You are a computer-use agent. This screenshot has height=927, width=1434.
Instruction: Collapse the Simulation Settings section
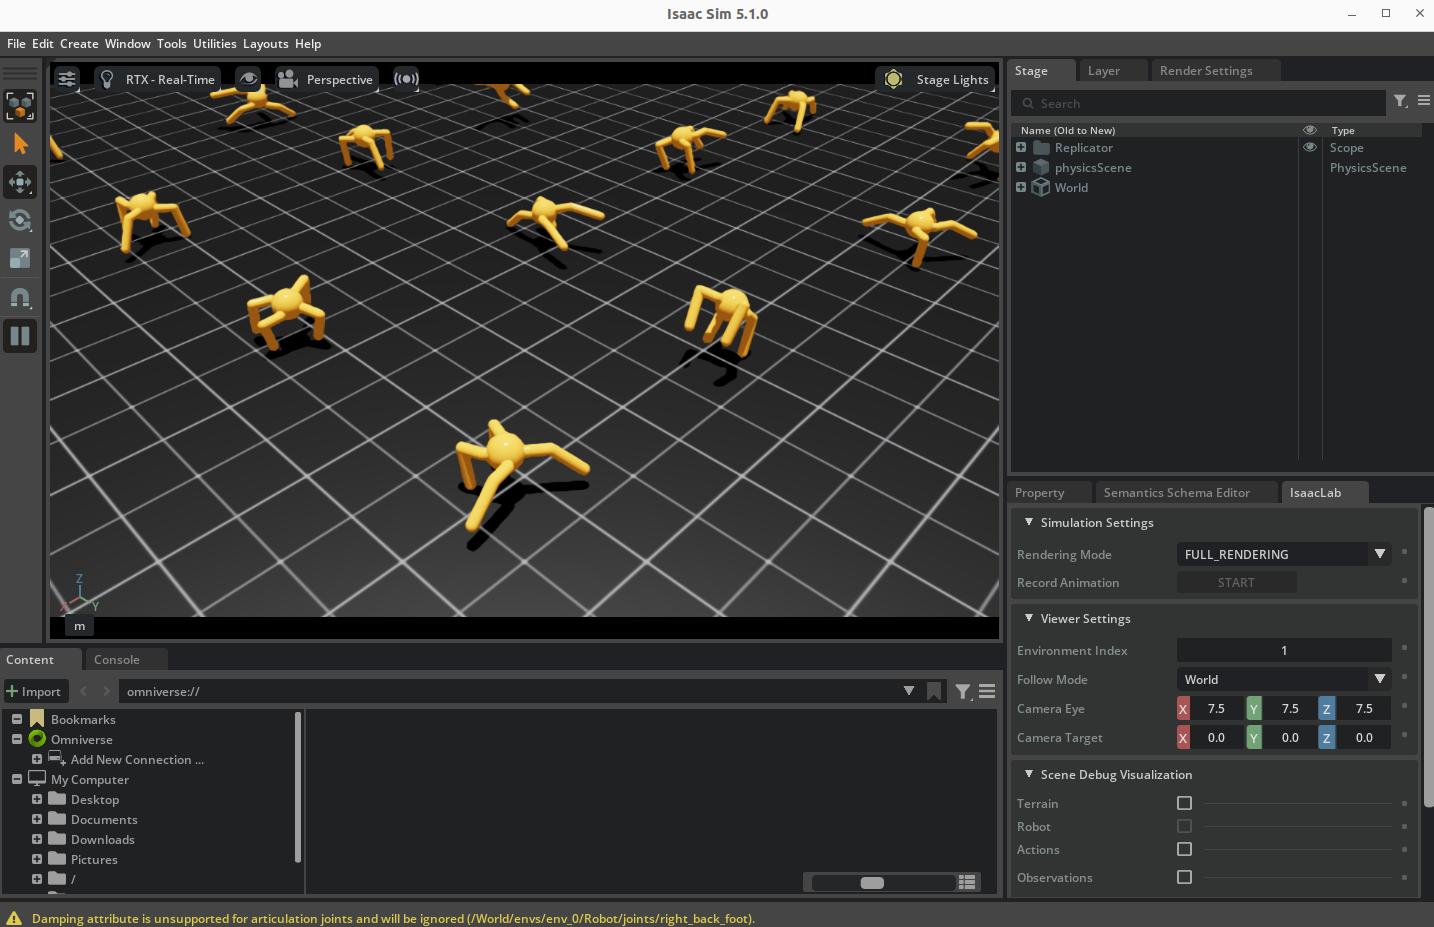(1029, 522)
